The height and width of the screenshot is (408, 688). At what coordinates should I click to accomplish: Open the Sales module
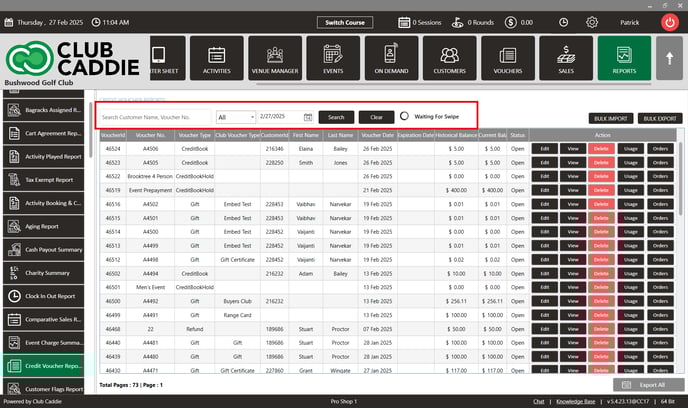point(566,58)
